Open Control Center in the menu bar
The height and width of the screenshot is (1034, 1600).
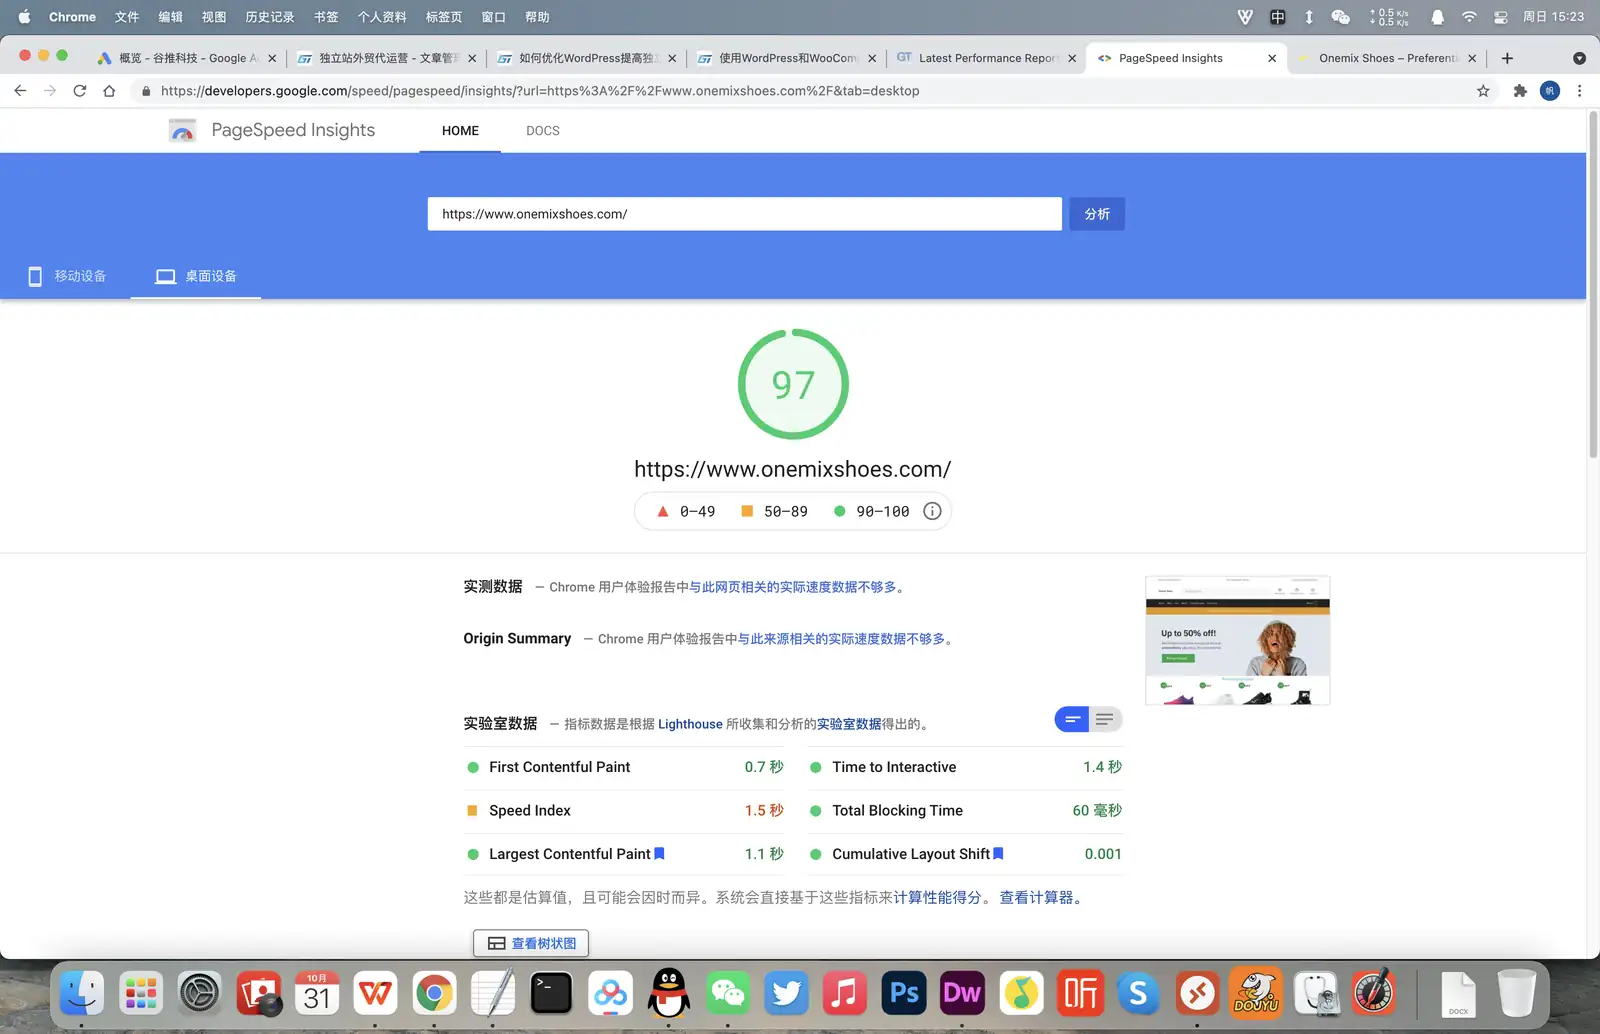(x=1501, y=17)
